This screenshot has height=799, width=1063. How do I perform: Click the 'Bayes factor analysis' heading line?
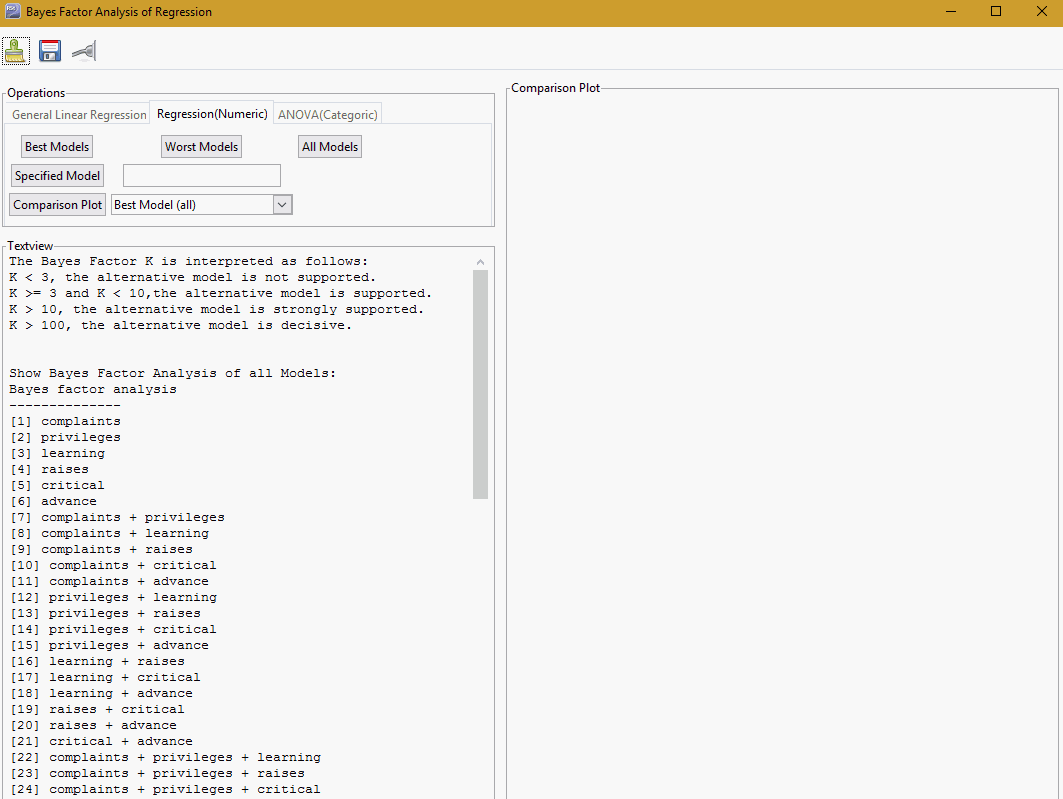coord(93,390)
